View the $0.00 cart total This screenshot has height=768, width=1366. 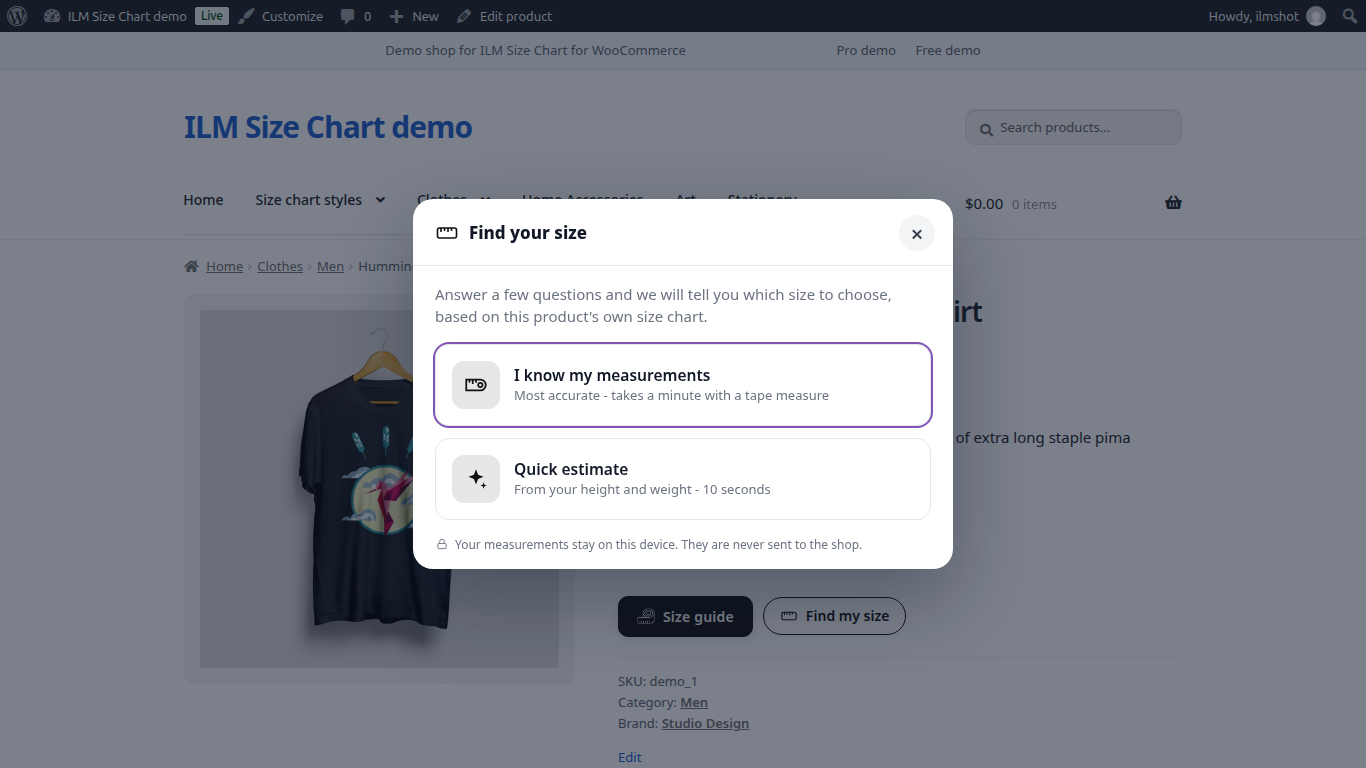tap(984, 204)
